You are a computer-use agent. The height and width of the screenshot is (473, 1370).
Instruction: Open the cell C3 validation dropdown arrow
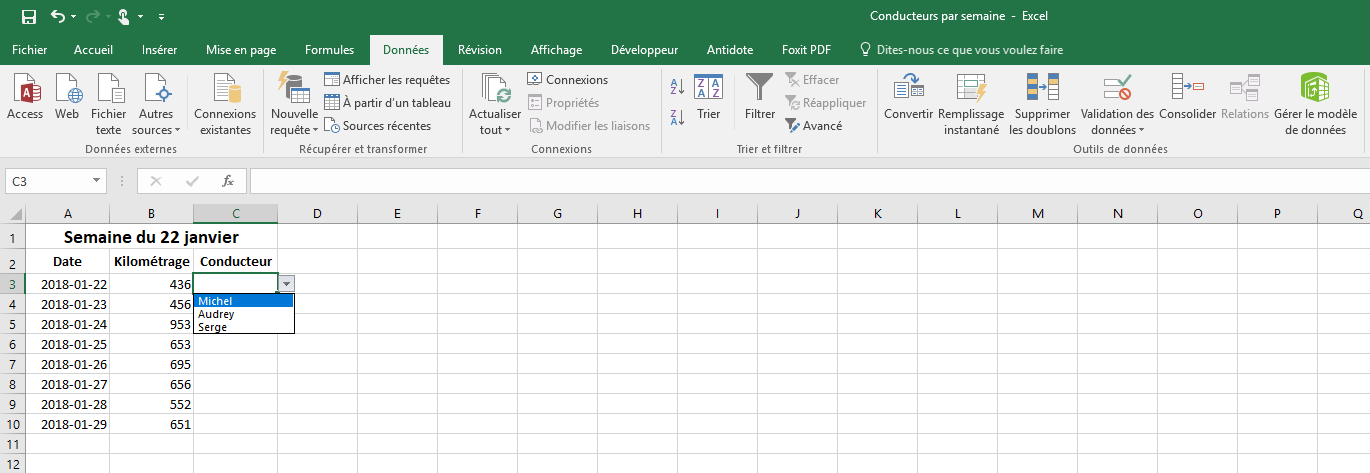(286, 284)
